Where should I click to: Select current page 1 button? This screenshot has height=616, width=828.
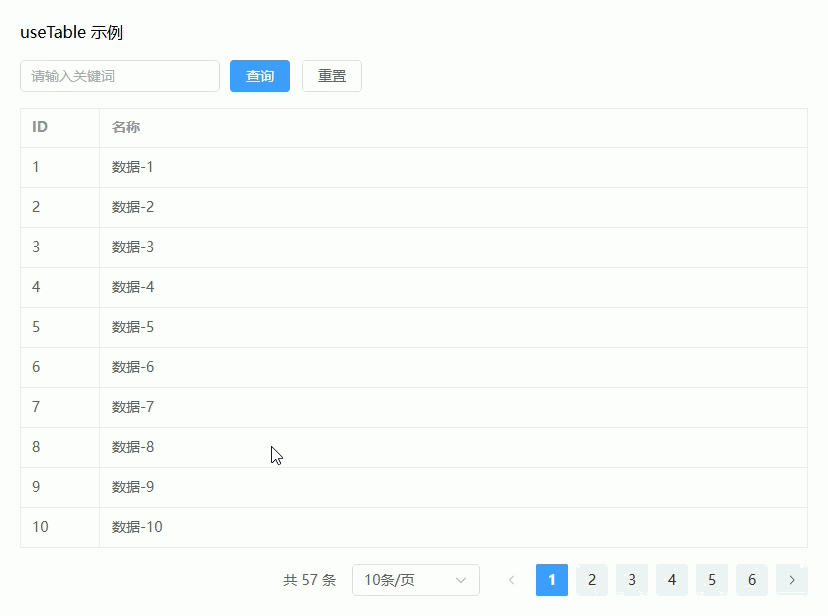tap(552, 580)
